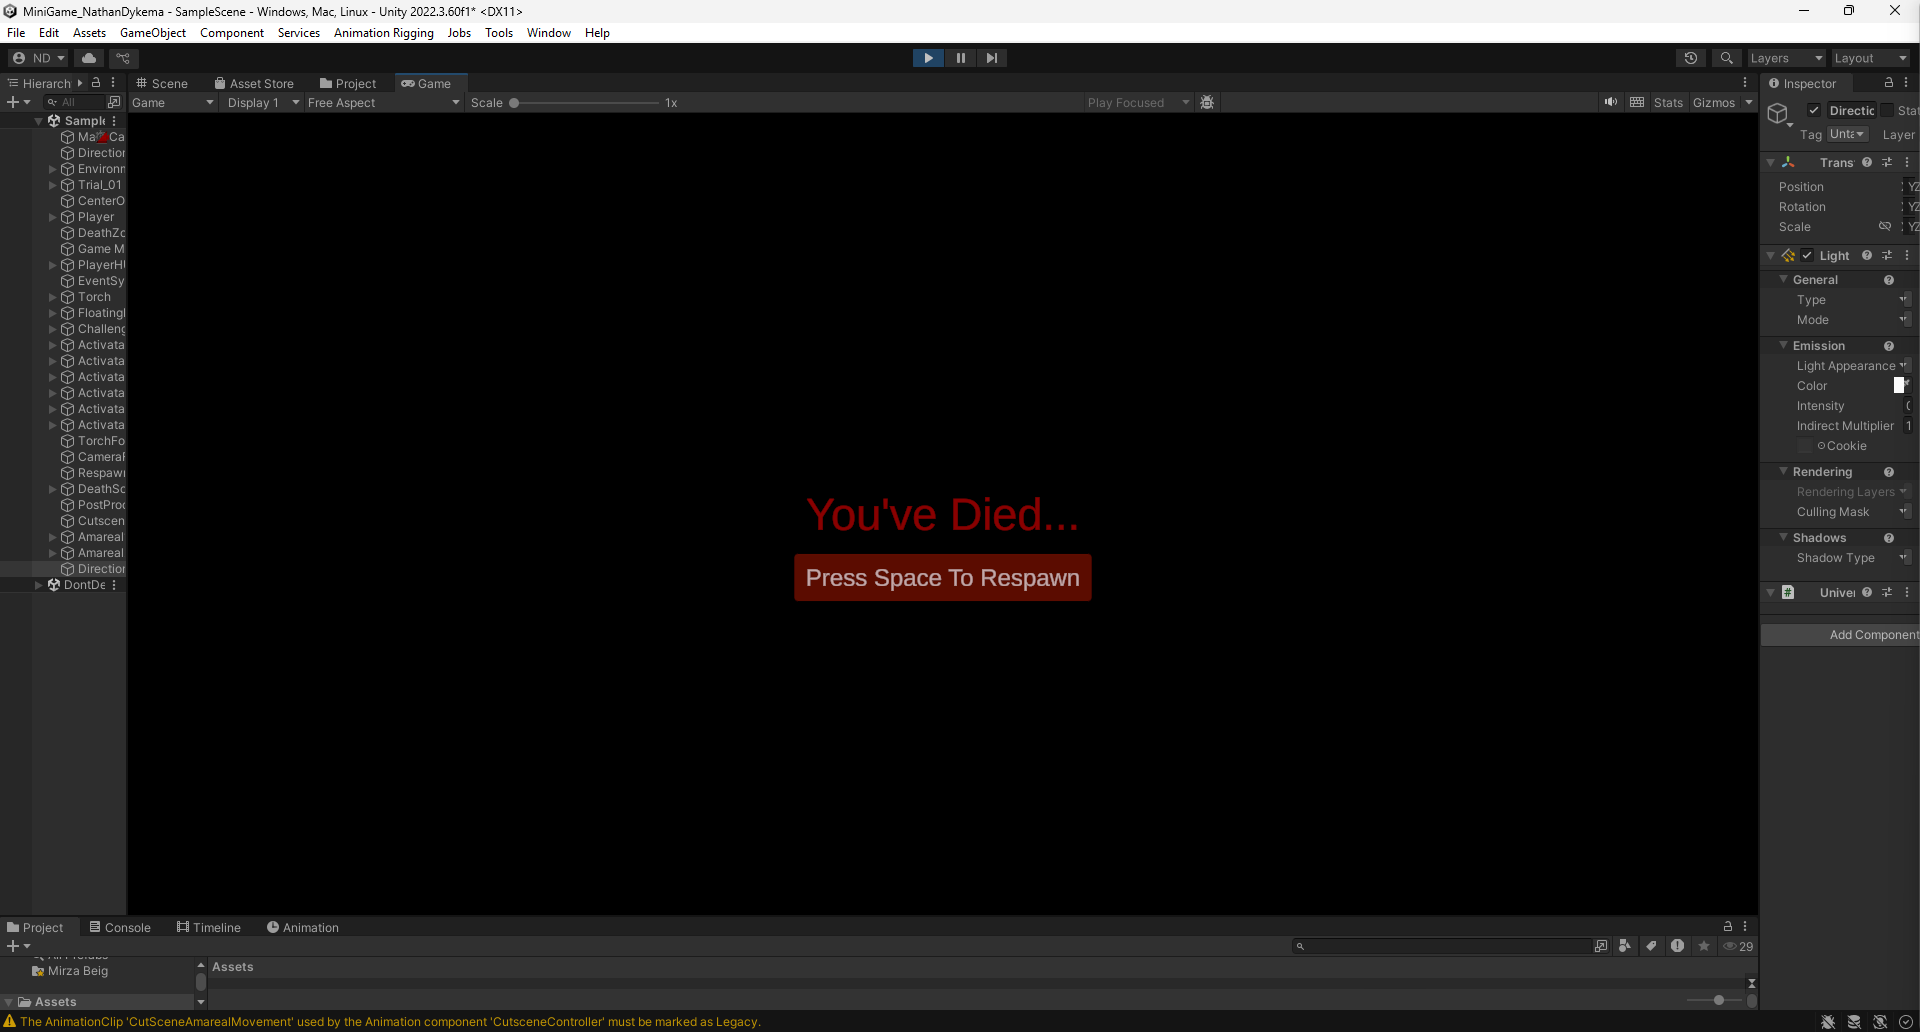Pause the game playback

[960, 57]
